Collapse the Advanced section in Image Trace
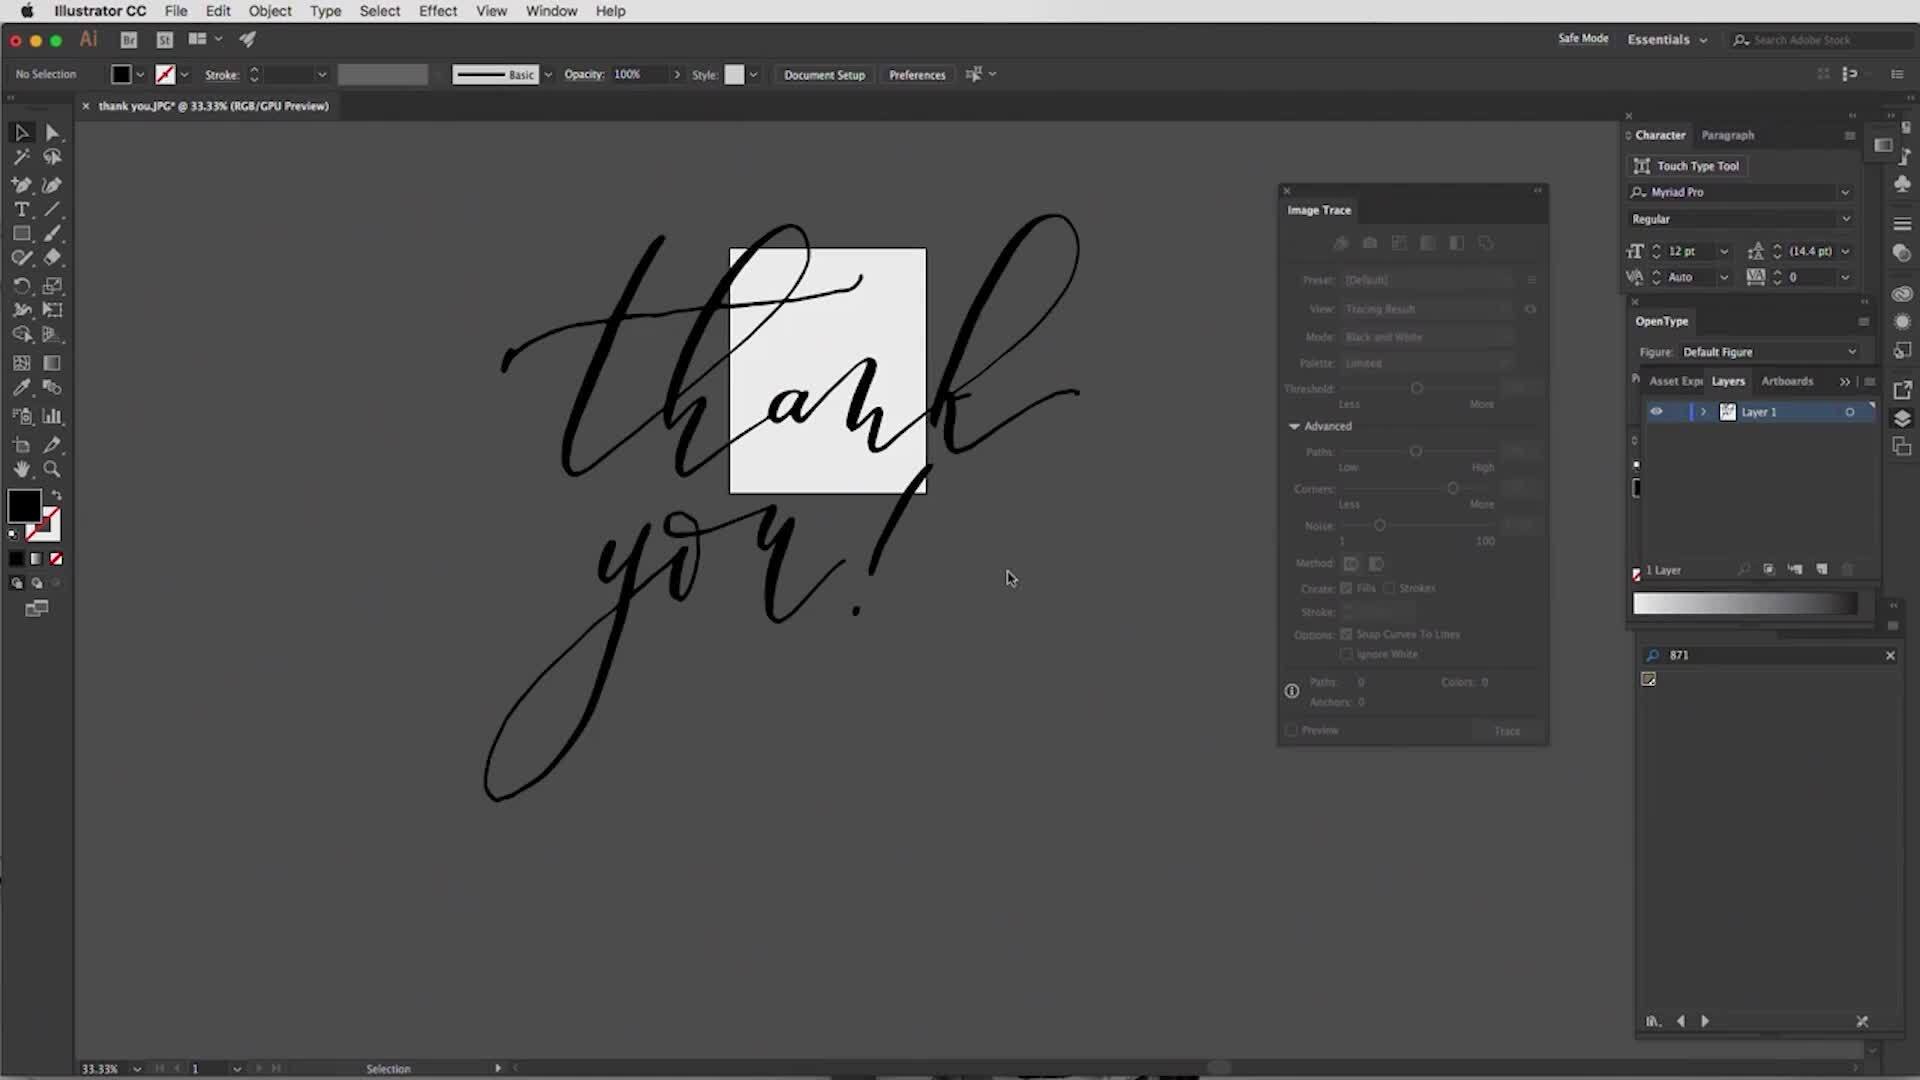This screenshot has height=1080, width=1920. pyautogui.click(x=1294, y=425)
